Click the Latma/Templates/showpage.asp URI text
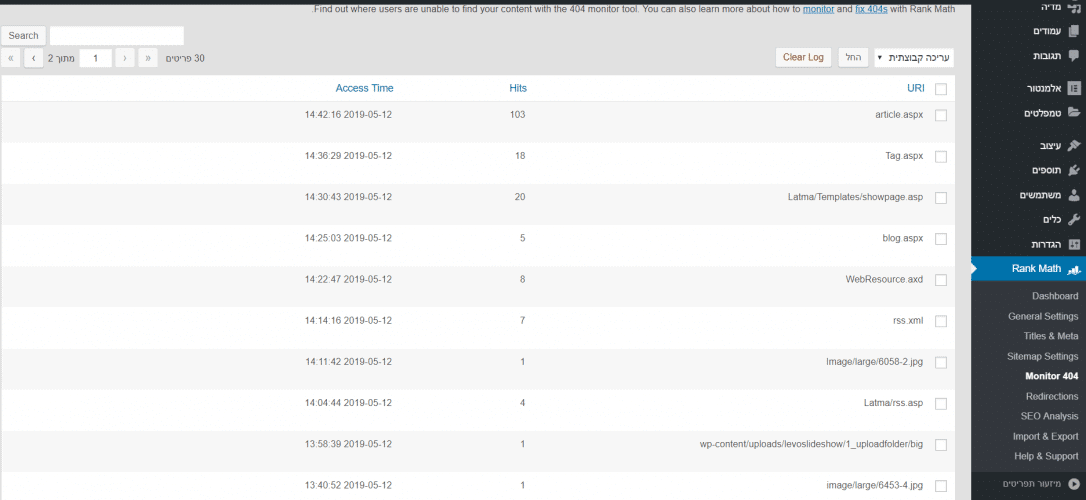 (x=856, y=197)
